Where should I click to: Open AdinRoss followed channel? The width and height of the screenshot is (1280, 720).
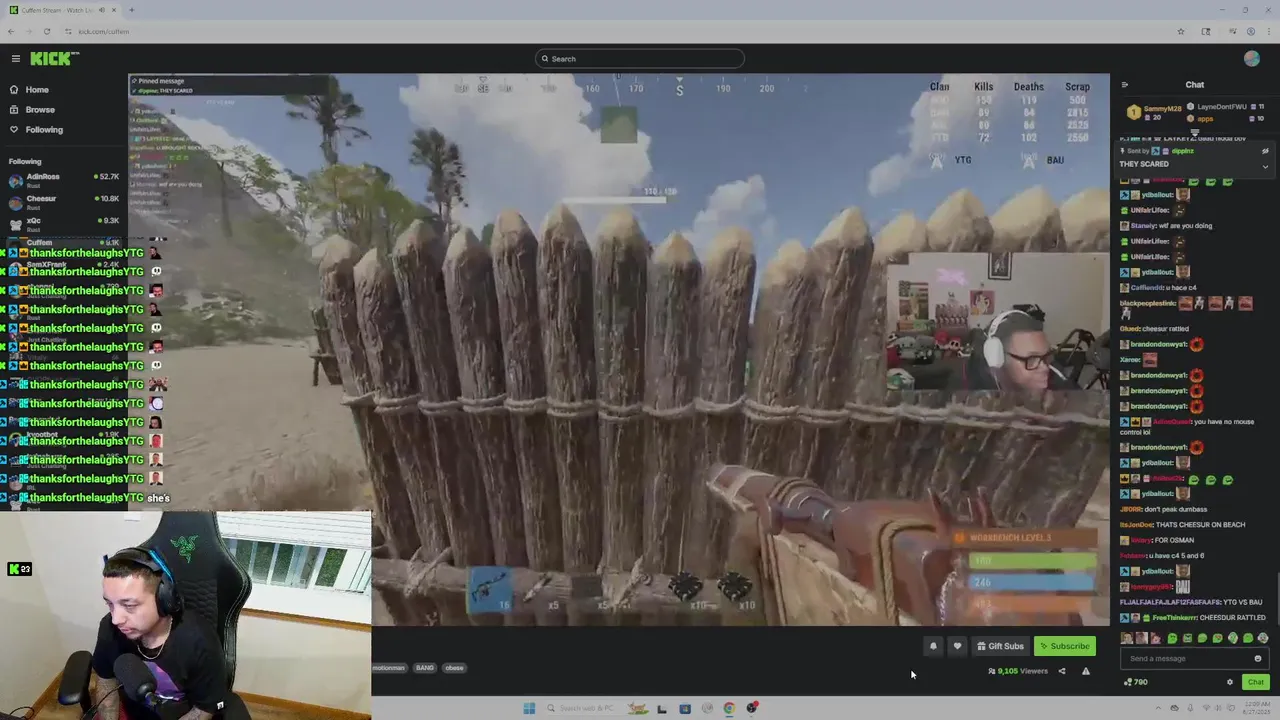coord(62,180)
